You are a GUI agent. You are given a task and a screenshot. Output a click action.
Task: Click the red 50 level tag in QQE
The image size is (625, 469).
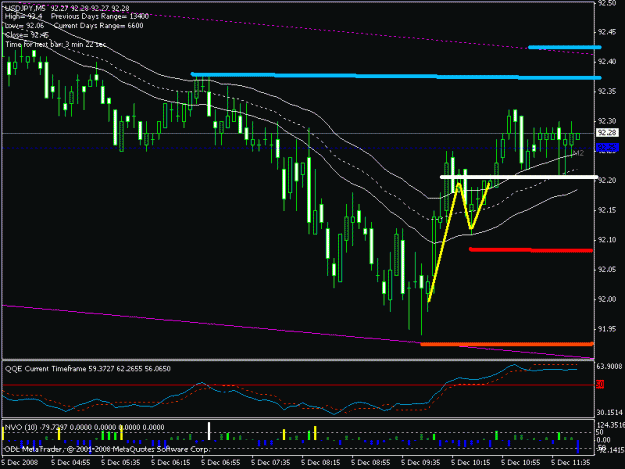click(600, 385)
